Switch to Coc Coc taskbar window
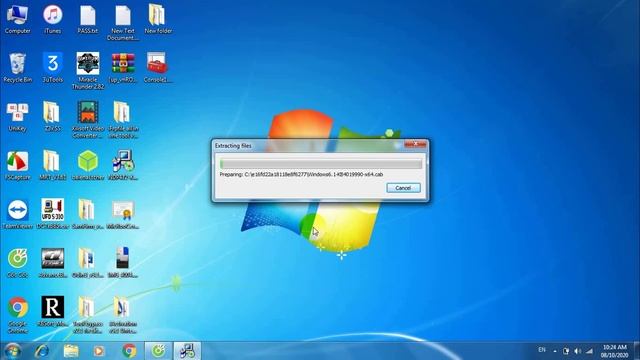640x360 pixels. (x=158, y=351)
